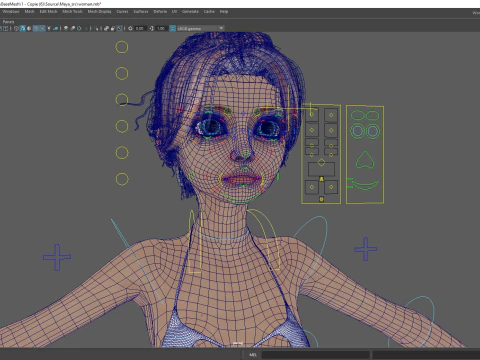Click the MEL command line input field
480x360 pixels.
click(x=315, y=355)
